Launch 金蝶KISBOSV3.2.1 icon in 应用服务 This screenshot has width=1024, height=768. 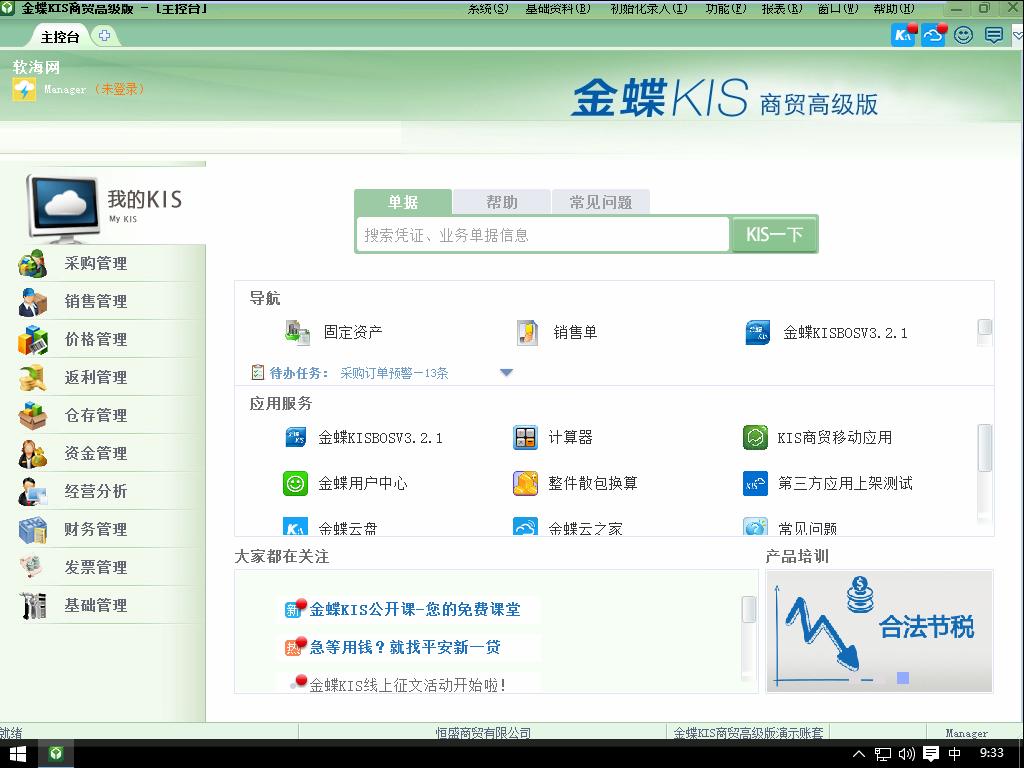point(295,437)
